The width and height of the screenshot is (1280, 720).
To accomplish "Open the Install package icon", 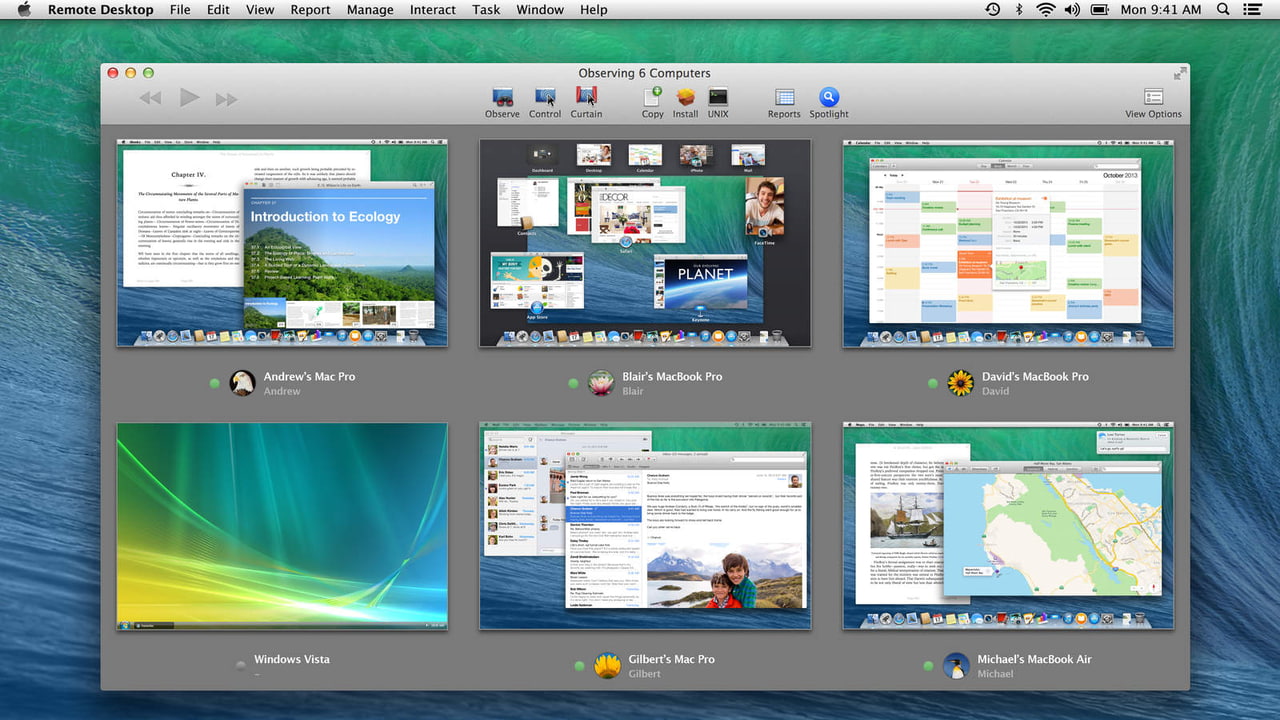I will pos(685,97).
